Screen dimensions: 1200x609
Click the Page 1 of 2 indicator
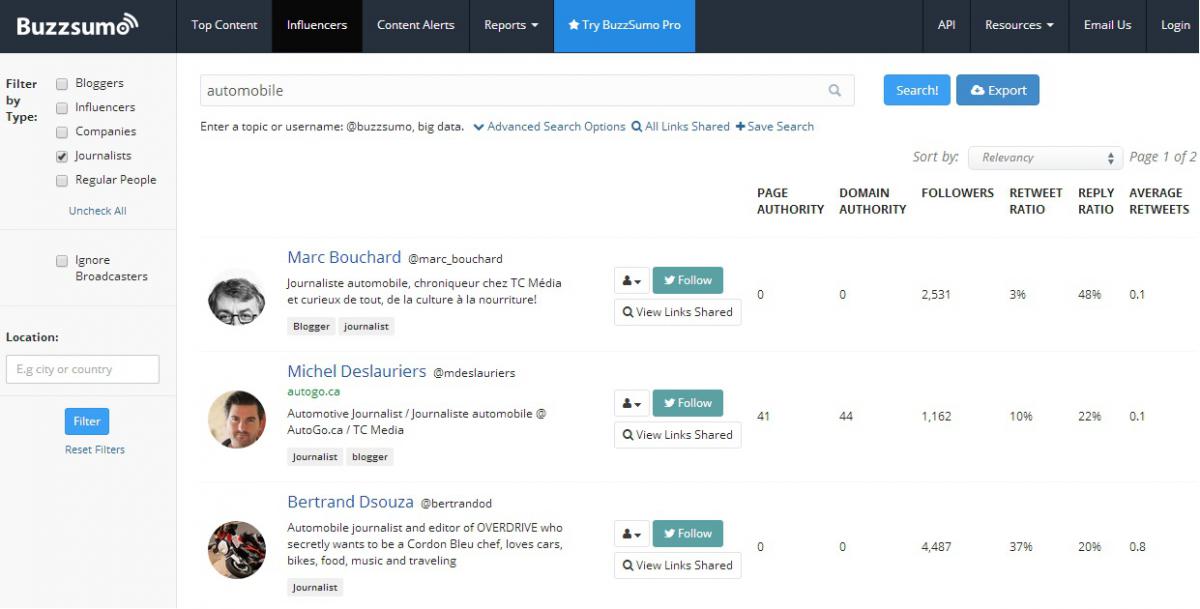pyautogui.click(x=1164, y=157)
